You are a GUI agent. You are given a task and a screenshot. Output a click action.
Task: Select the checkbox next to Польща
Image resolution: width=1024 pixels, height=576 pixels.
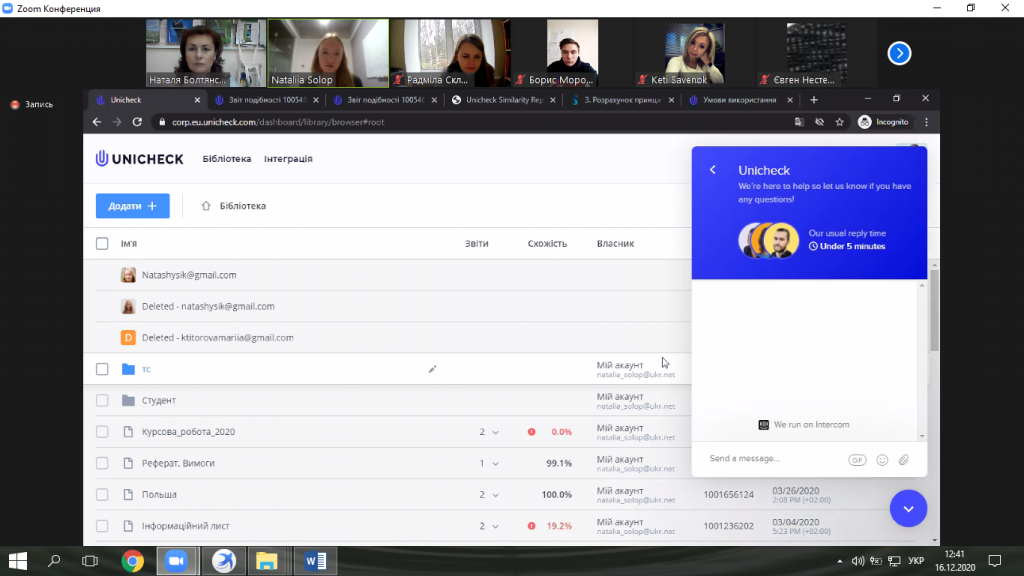point(102,495)
